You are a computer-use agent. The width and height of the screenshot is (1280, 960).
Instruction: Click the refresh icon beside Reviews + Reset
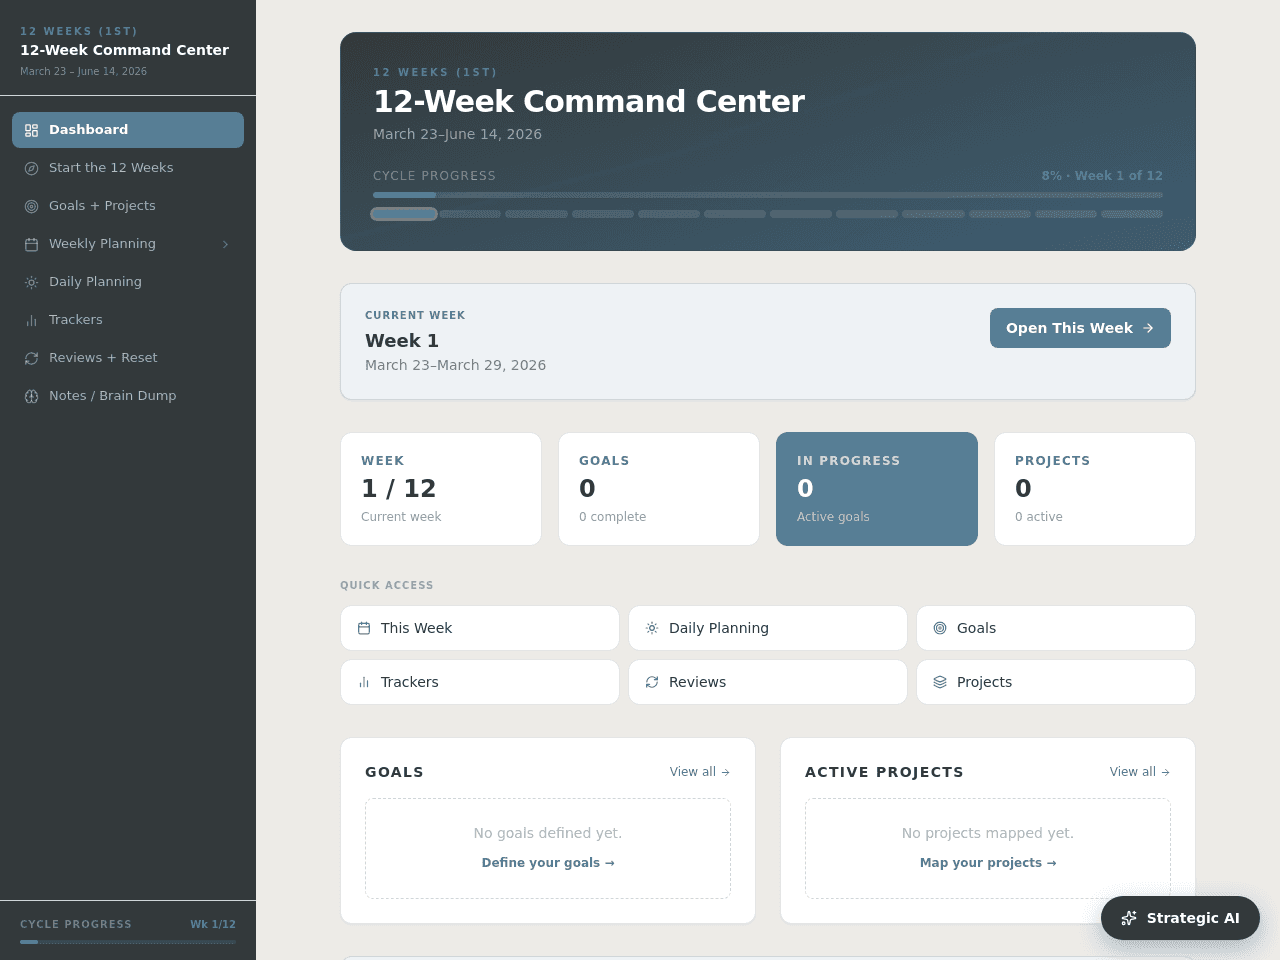click(x=31, y=358)
